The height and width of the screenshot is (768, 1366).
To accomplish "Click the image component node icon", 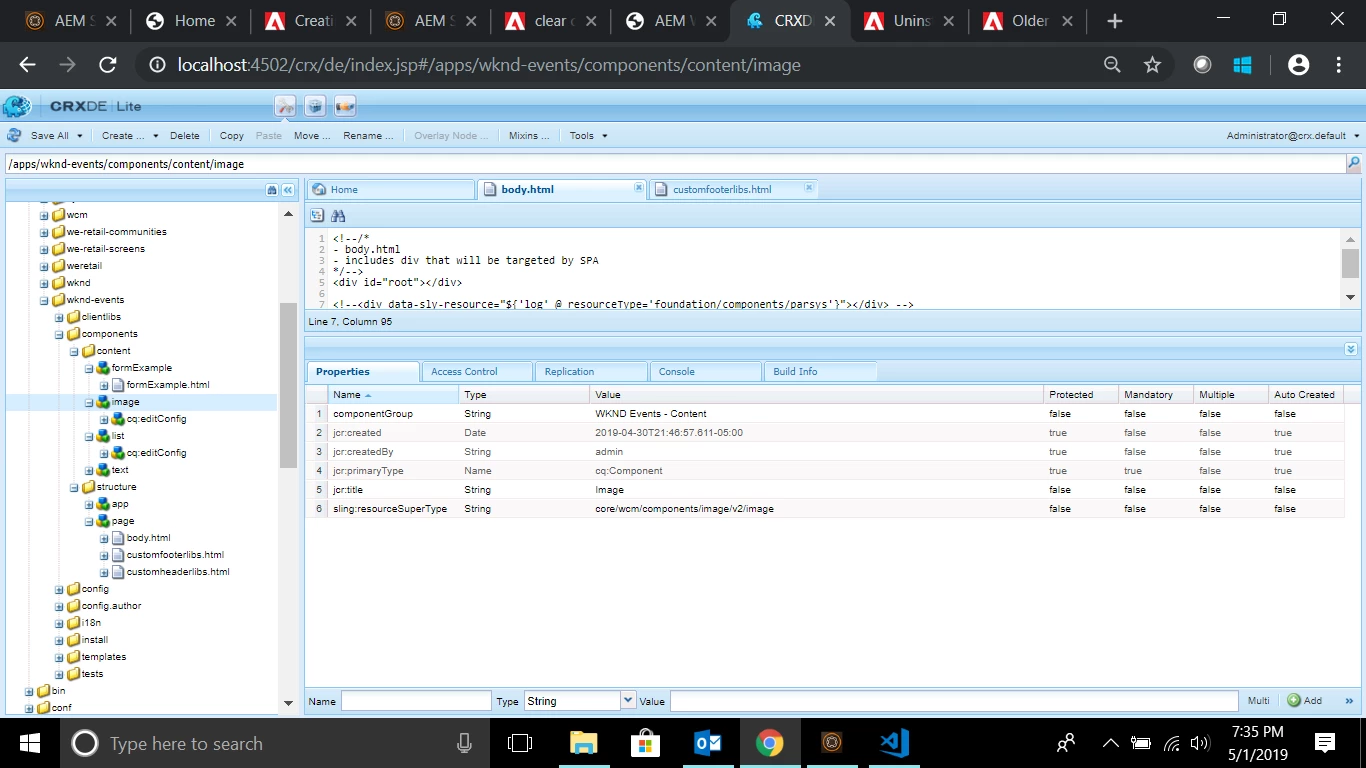I will 103,402.
